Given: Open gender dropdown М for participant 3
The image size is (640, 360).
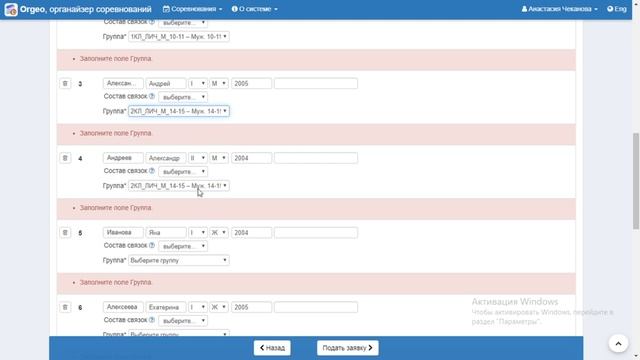Looking at the screenshot, I should 219,83.
